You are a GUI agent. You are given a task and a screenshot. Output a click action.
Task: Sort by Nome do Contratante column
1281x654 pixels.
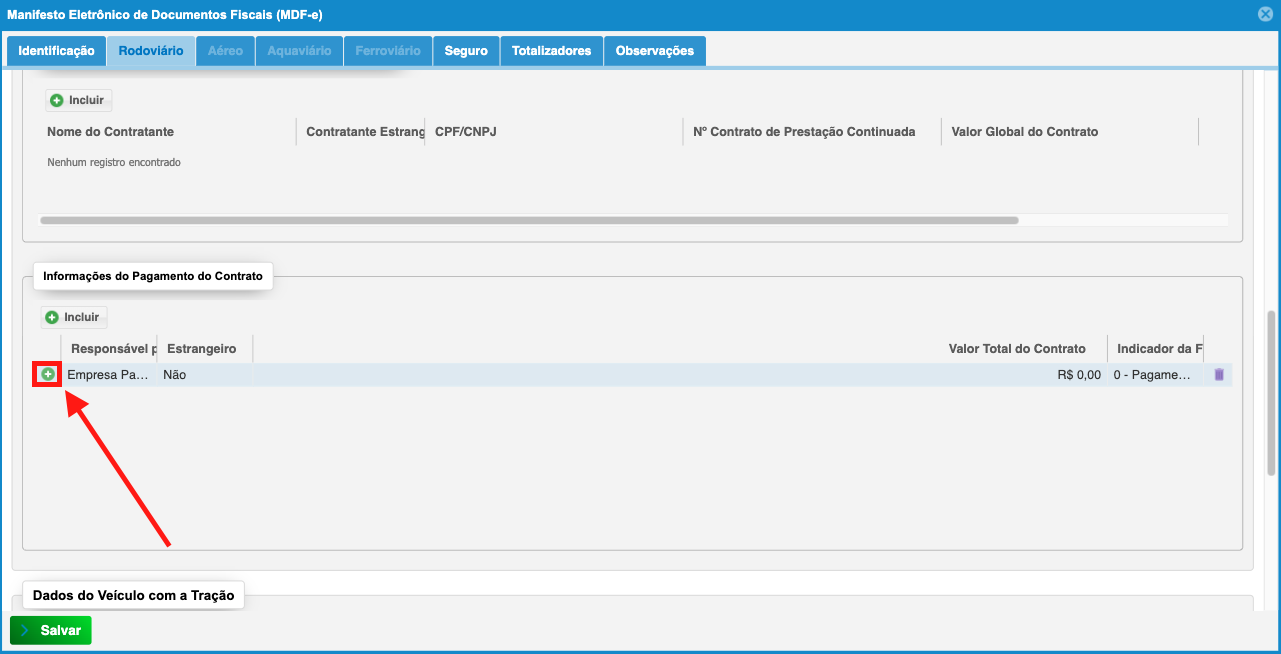(x=110, y=132)
